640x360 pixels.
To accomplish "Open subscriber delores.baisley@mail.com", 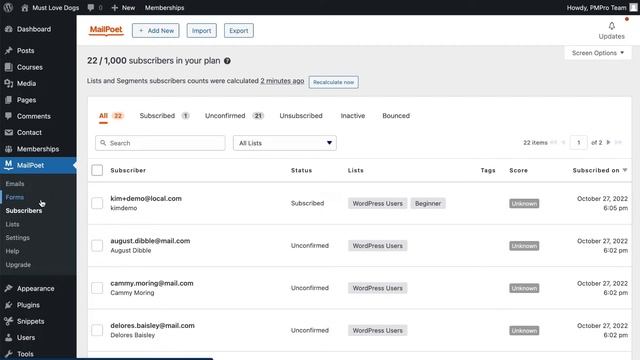I will coord(152,326).
